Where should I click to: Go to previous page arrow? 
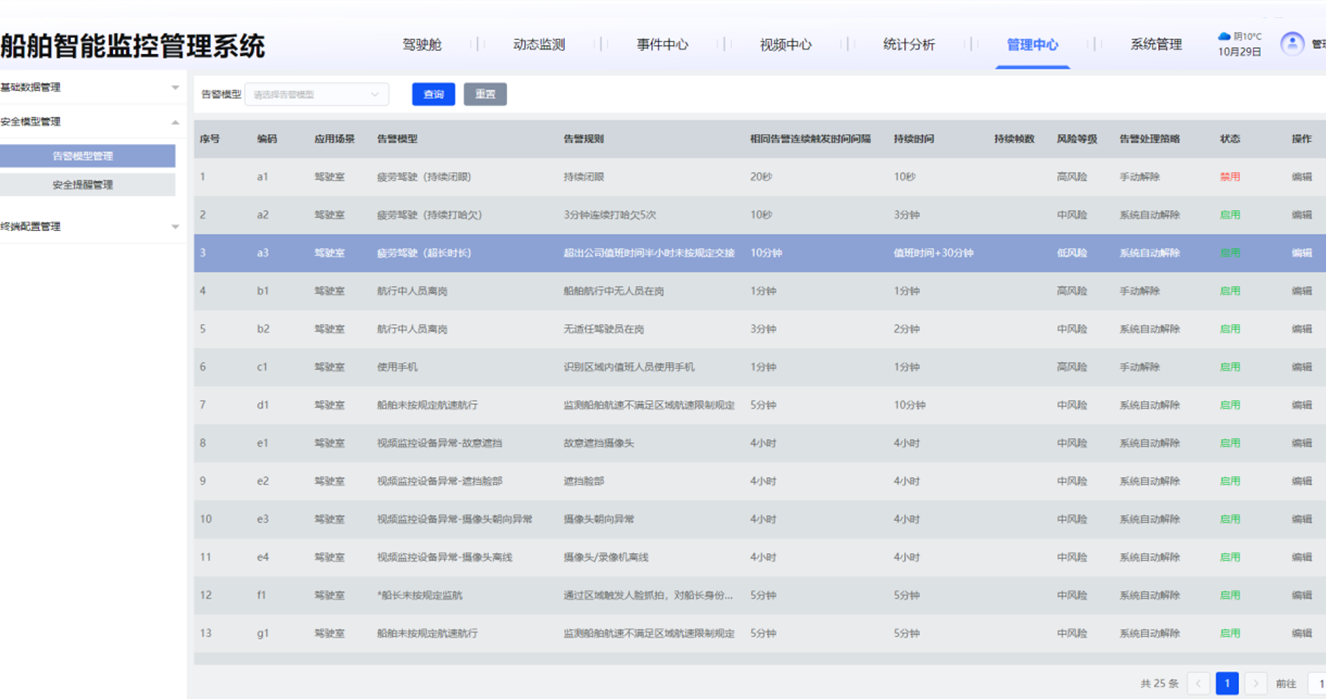1198,684
